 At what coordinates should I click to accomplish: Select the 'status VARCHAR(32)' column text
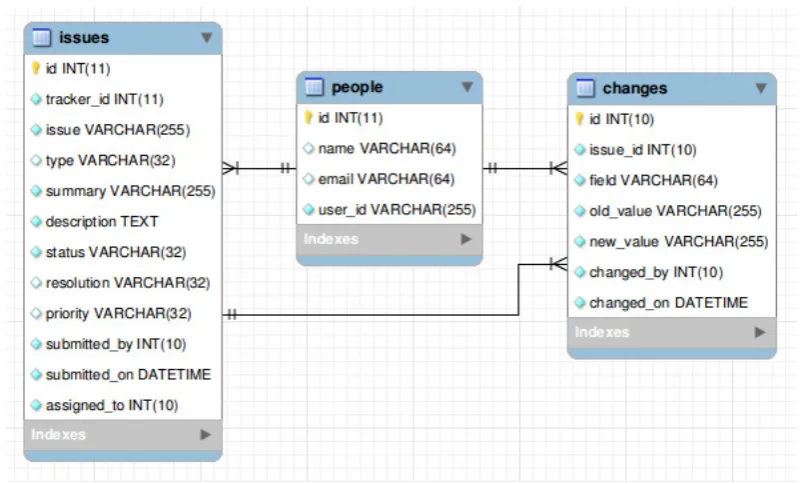coord(116,252)
